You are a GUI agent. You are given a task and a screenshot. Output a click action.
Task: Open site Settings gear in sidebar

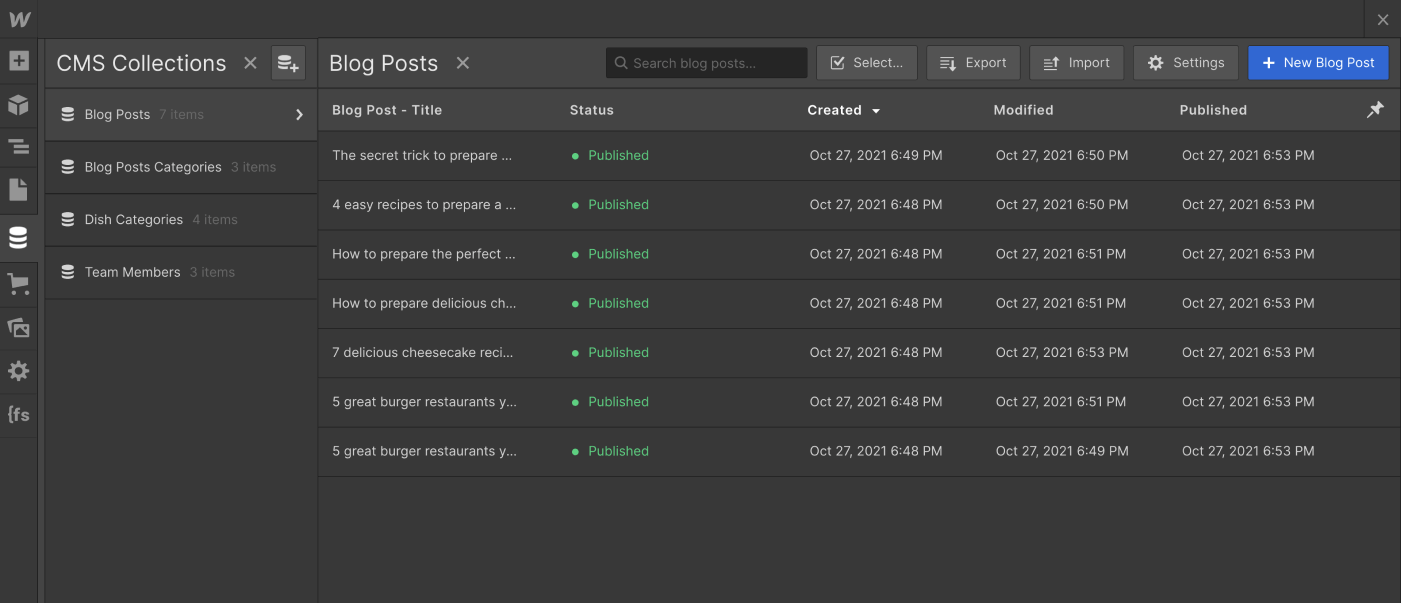pos(18,371)
